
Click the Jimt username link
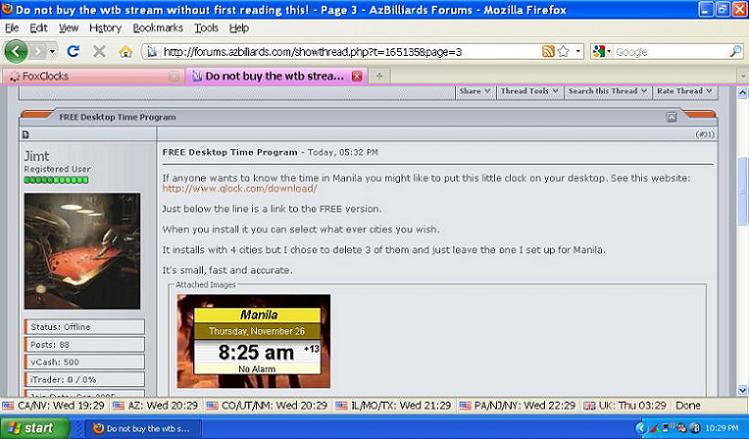pos(35,156)
